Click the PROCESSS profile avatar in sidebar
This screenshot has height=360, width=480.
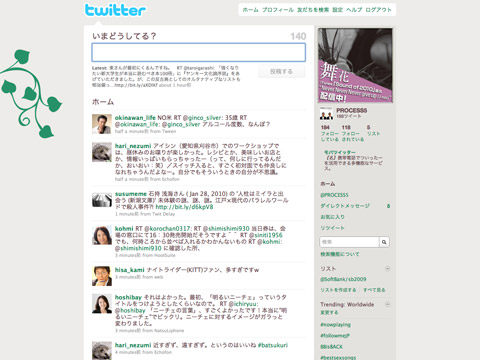[326, 113]
